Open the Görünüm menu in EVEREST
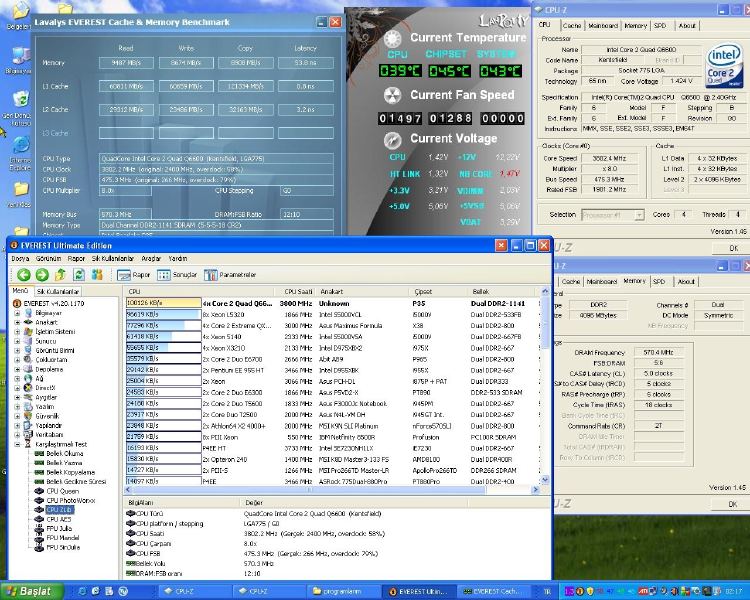Image resolution: width=750 pixels, height=600 pixels. [48, 258]
